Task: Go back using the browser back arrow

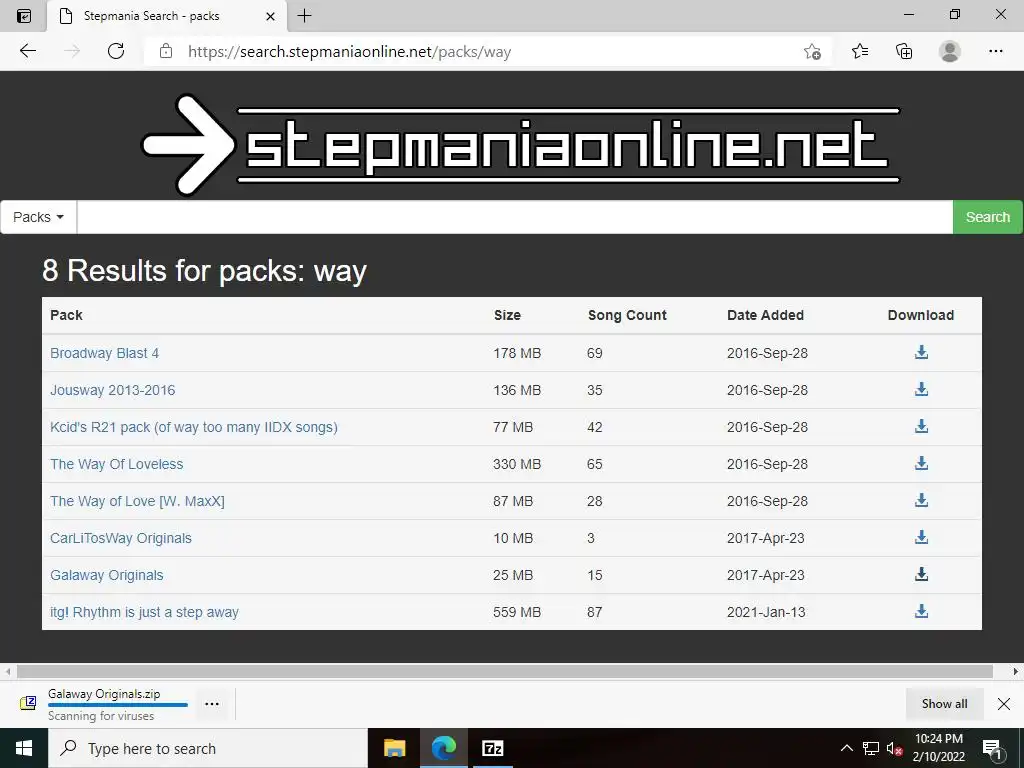Action: pyautogui.click(x=27, y=51)
